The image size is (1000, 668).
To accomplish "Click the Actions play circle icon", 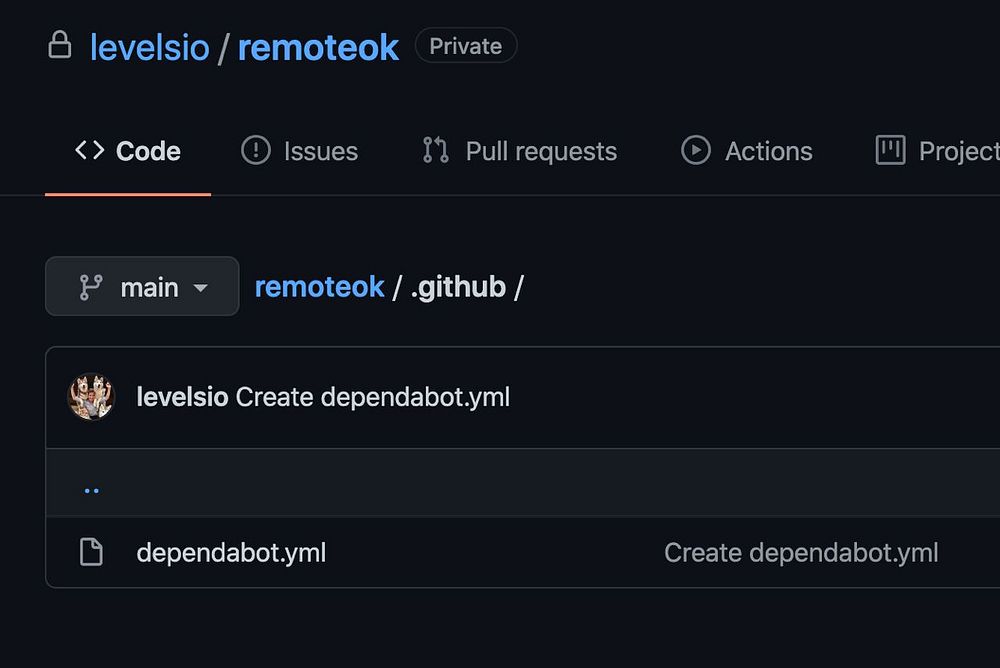I will (x=696, y=151).
